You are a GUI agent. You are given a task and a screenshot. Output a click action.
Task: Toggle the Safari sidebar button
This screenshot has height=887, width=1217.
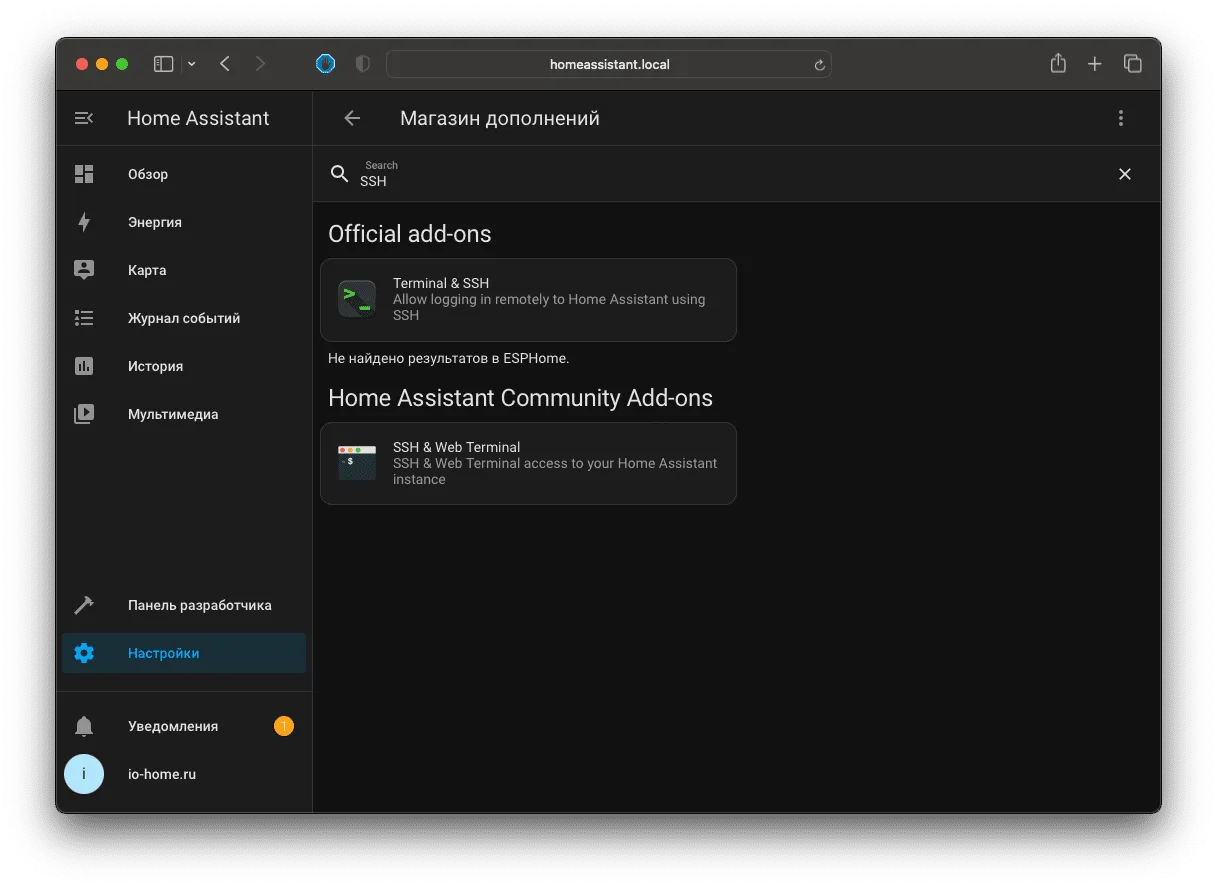coord(163,64)
